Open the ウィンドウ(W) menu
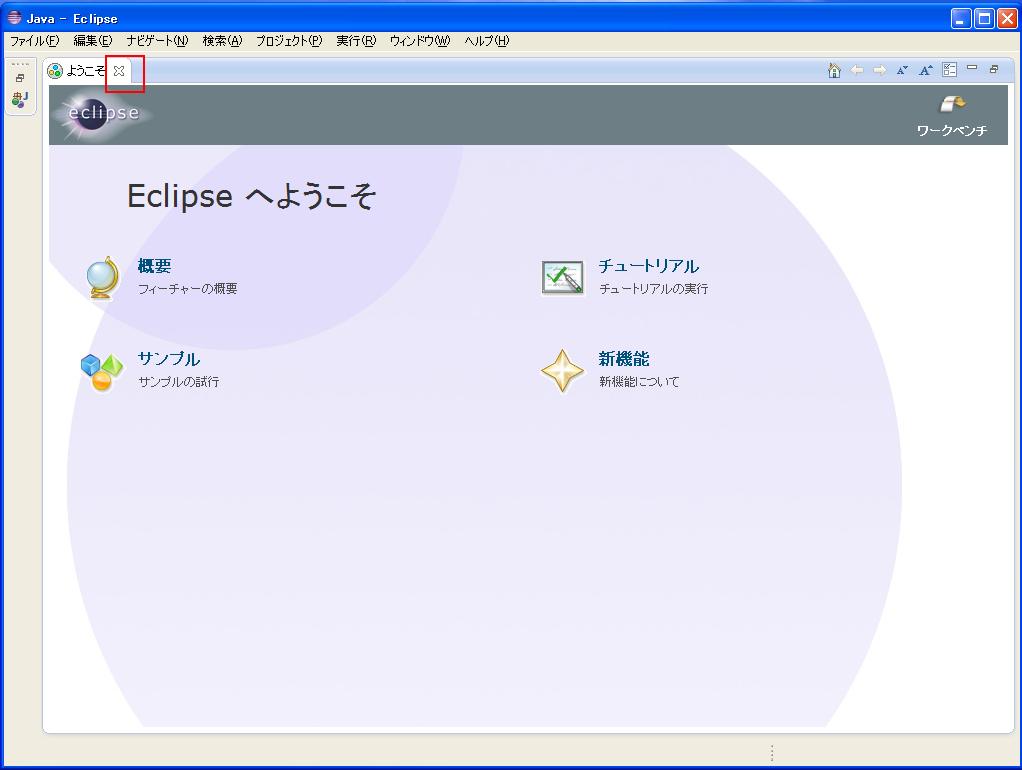This screenshot has height=770, width=1022. (x=420, y=41)
